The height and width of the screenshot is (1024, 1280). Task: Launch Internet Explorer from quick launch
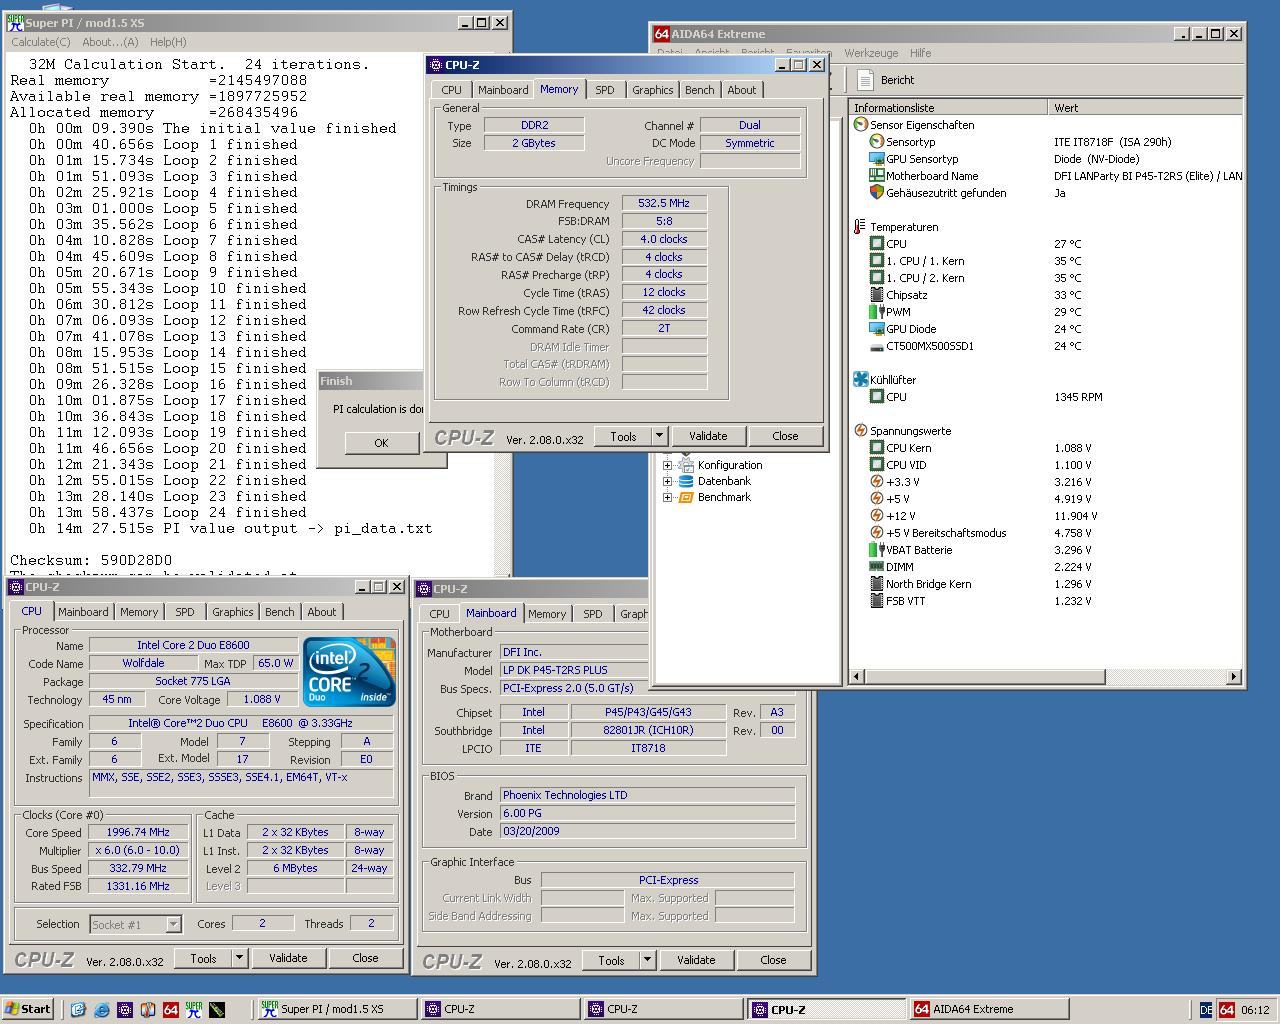(101, 1009)
